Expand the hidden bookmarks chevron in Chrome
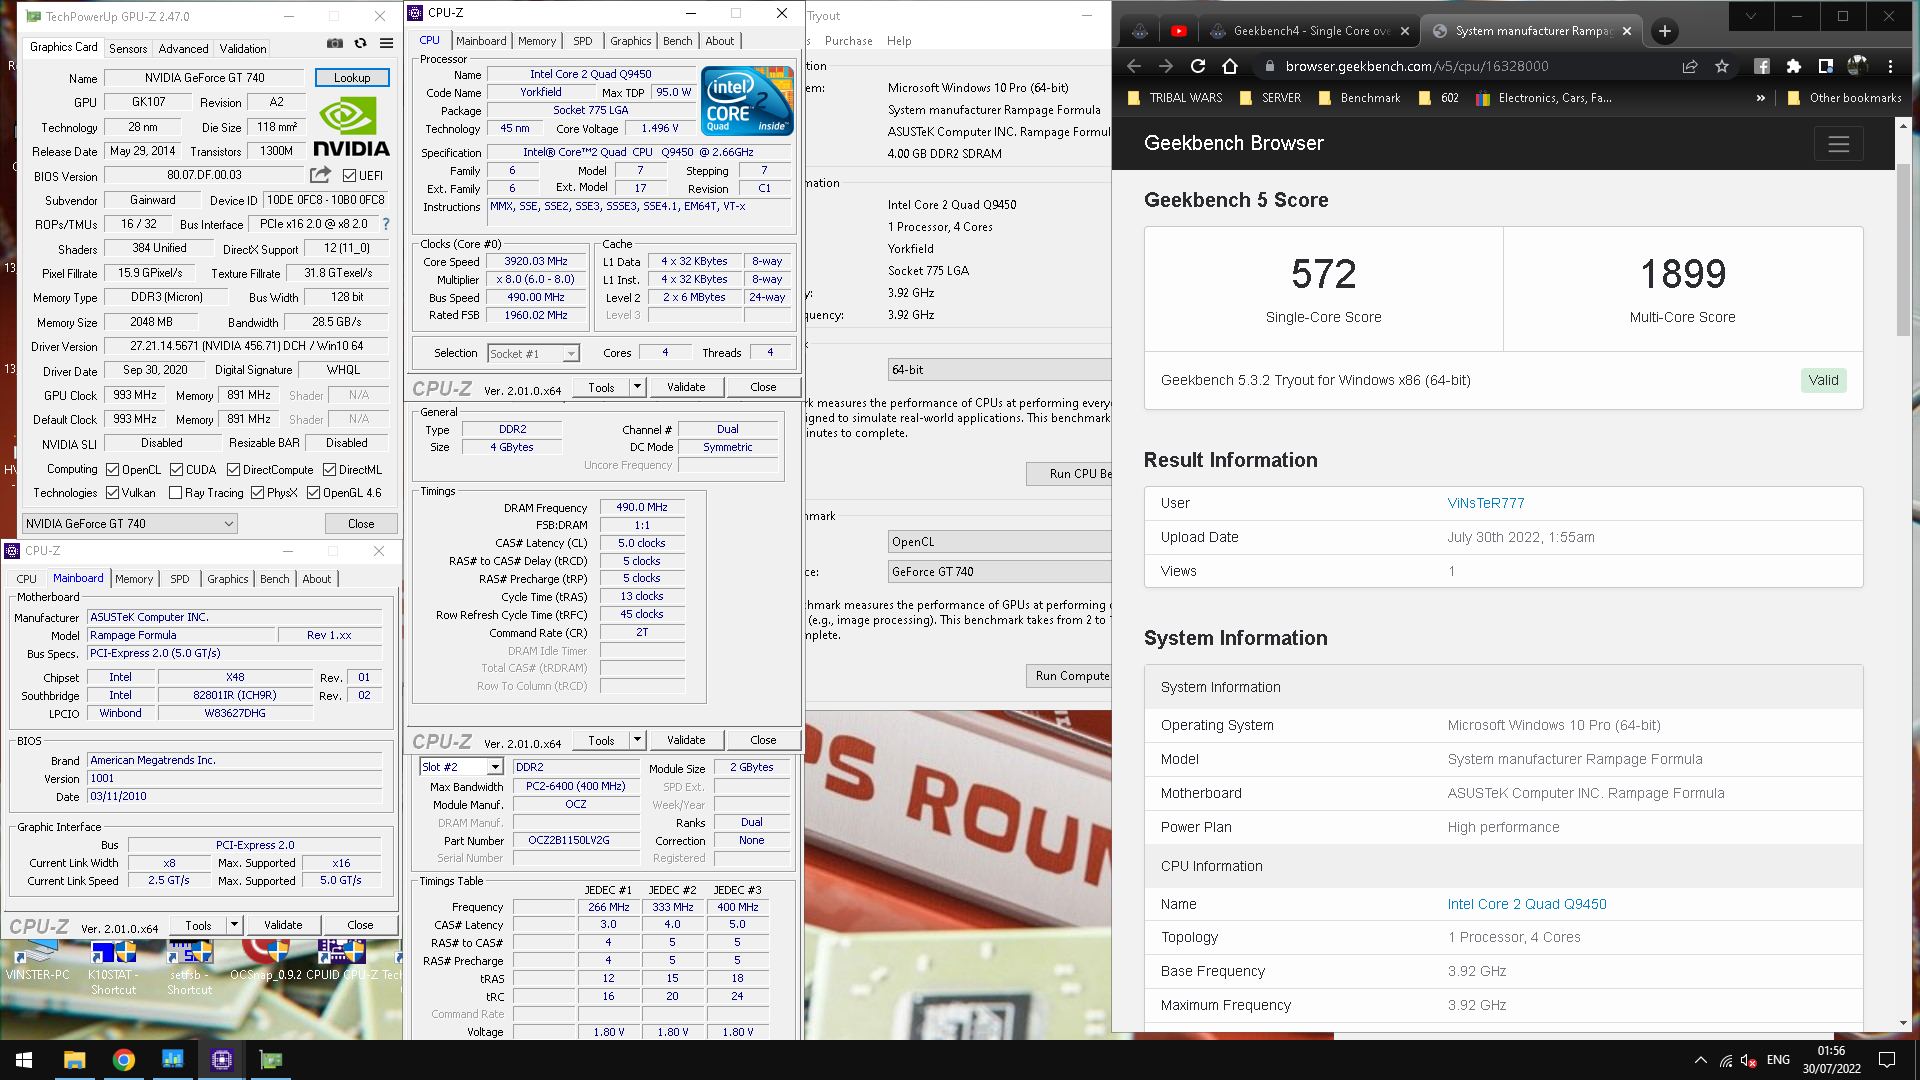The image size is (1920, 1080). (x=1761, y=98)
